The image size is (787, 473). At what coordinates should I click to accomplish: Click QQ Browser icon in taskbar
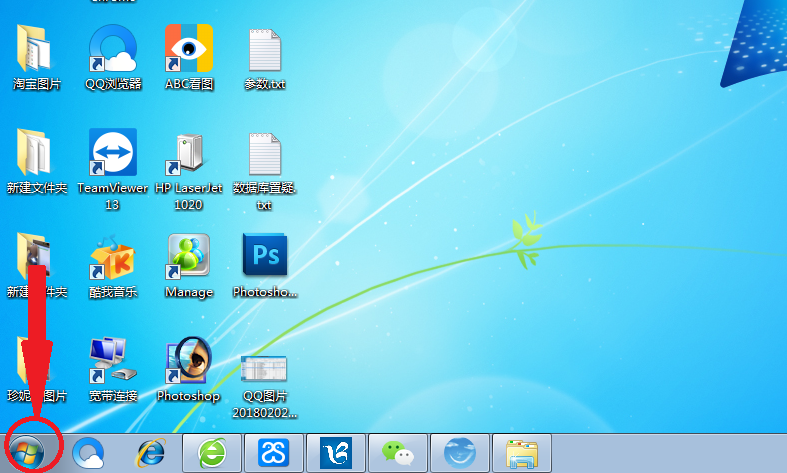pos(89,453)
